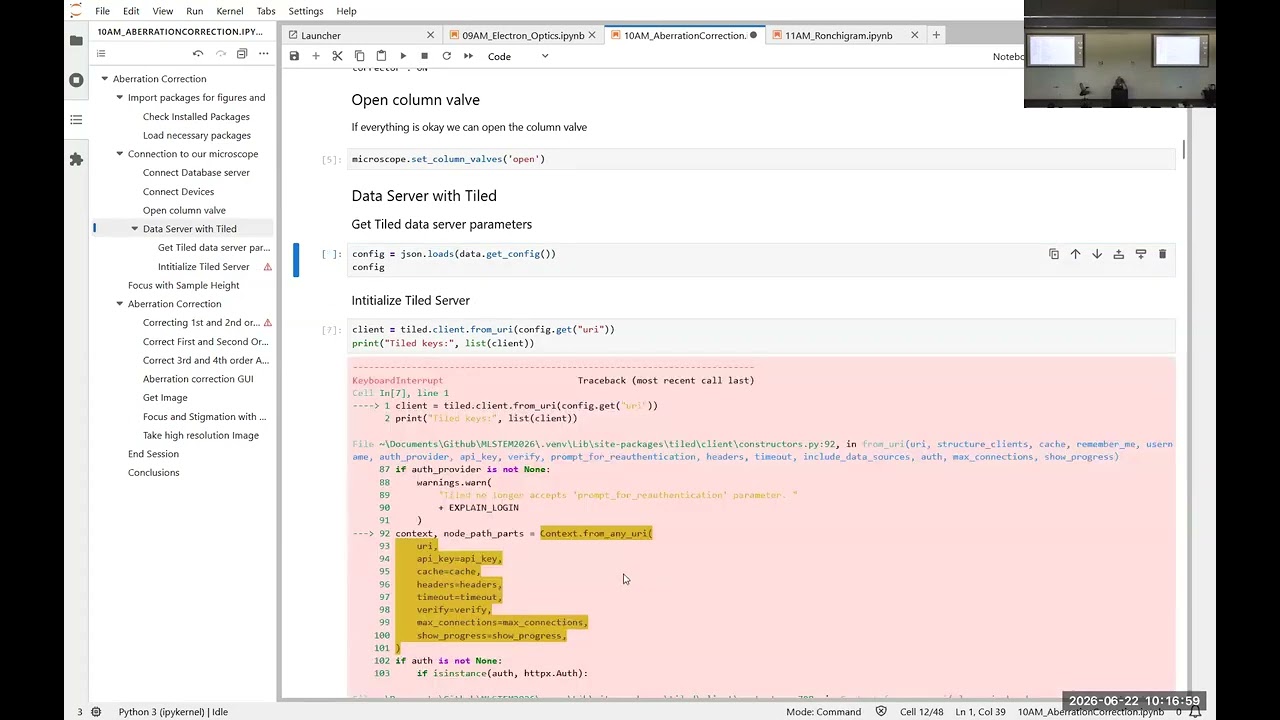Restart the kernel

pos(447,56)
